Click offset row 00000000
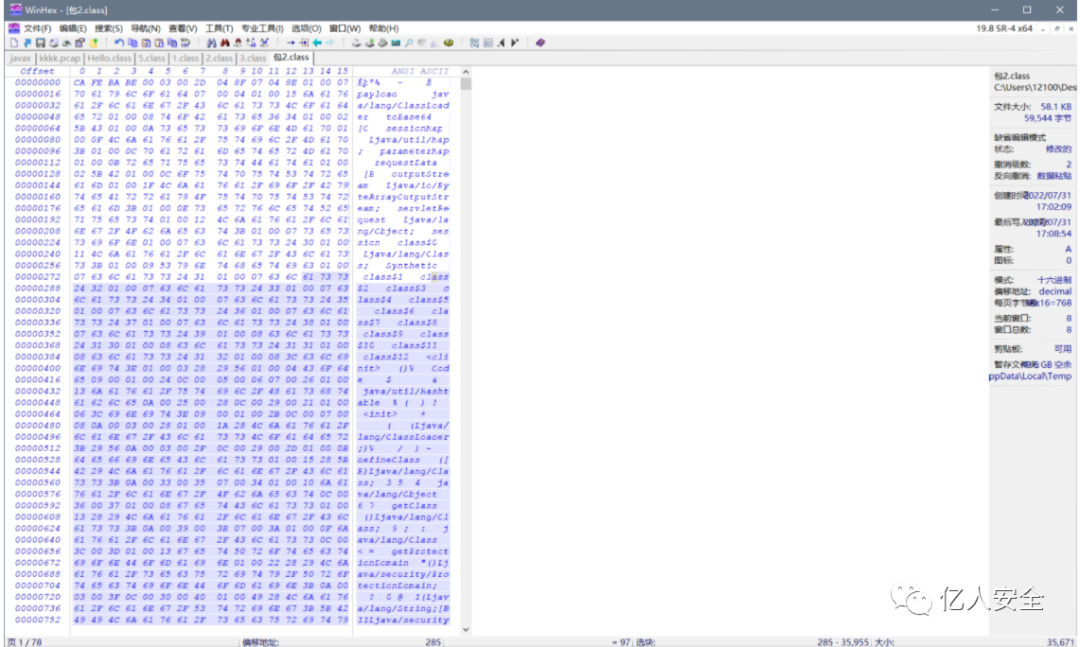The width and height of the screenshot is (1080, 647). click(x=38, y=83)
